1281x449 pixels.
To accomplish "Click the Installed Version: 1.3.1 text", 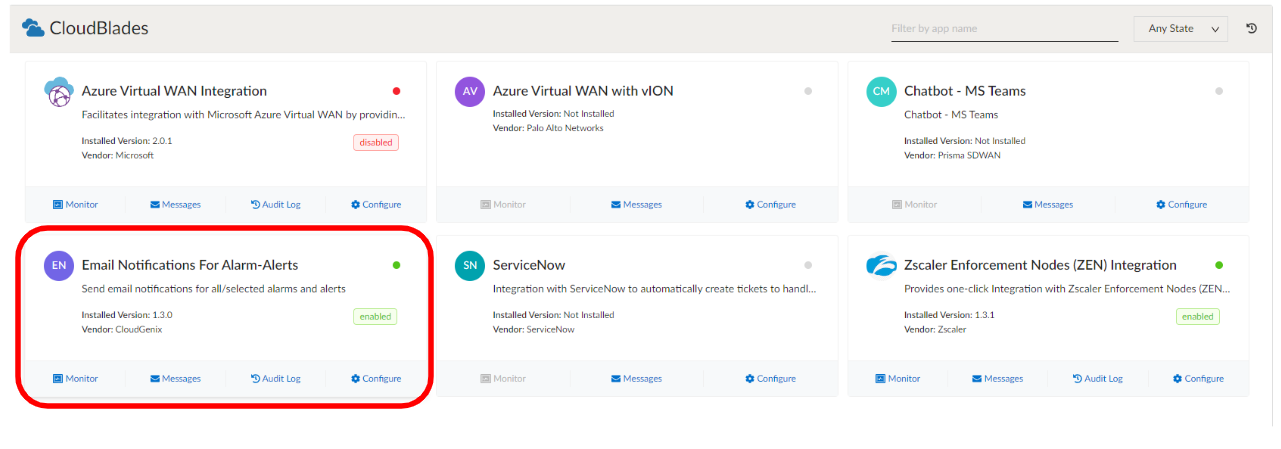I will 949,315.
